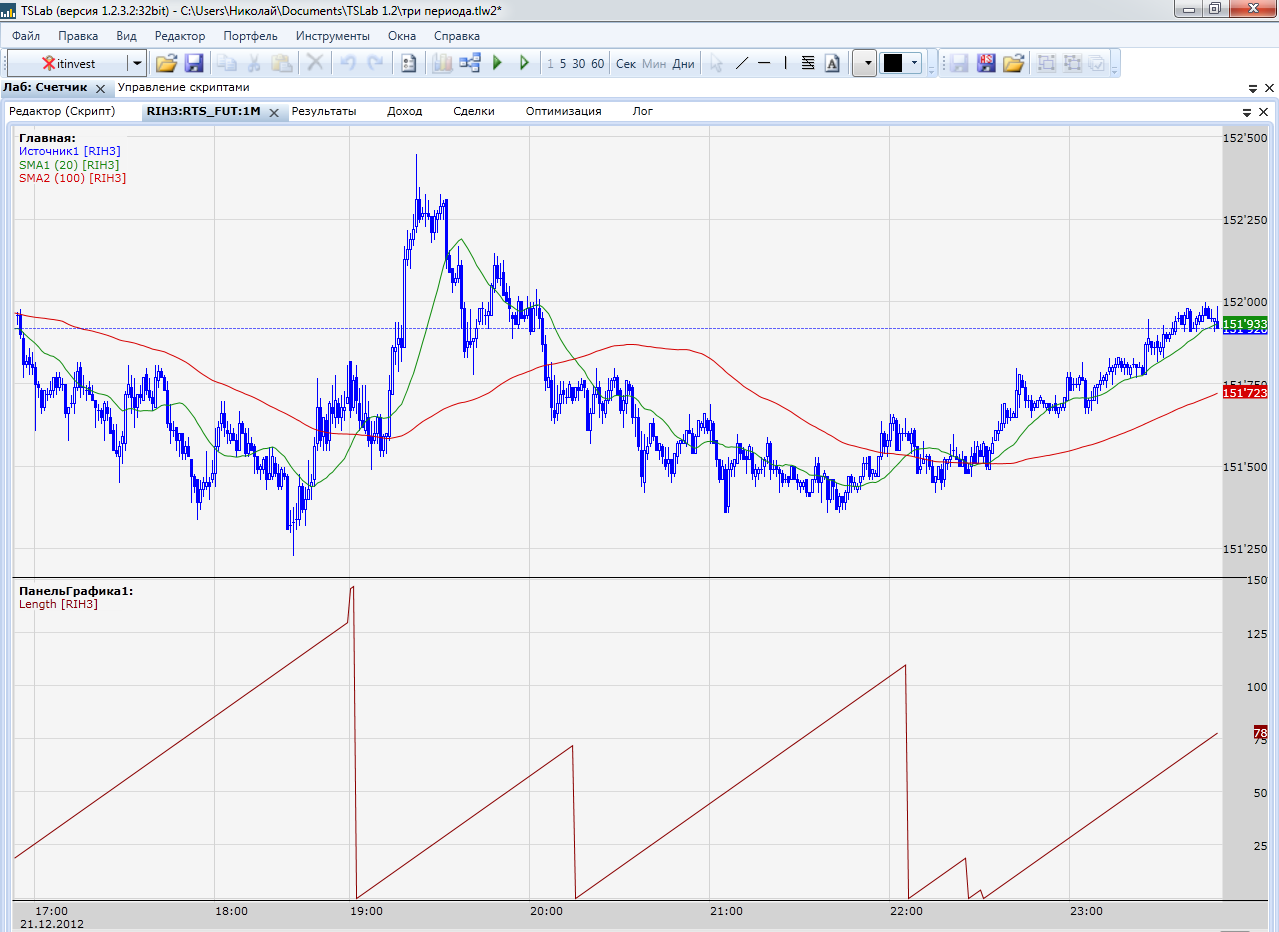Click the open folder icon in main toolbar
This screenshot has height=932, width=1279.
click(x=166, y=63)
